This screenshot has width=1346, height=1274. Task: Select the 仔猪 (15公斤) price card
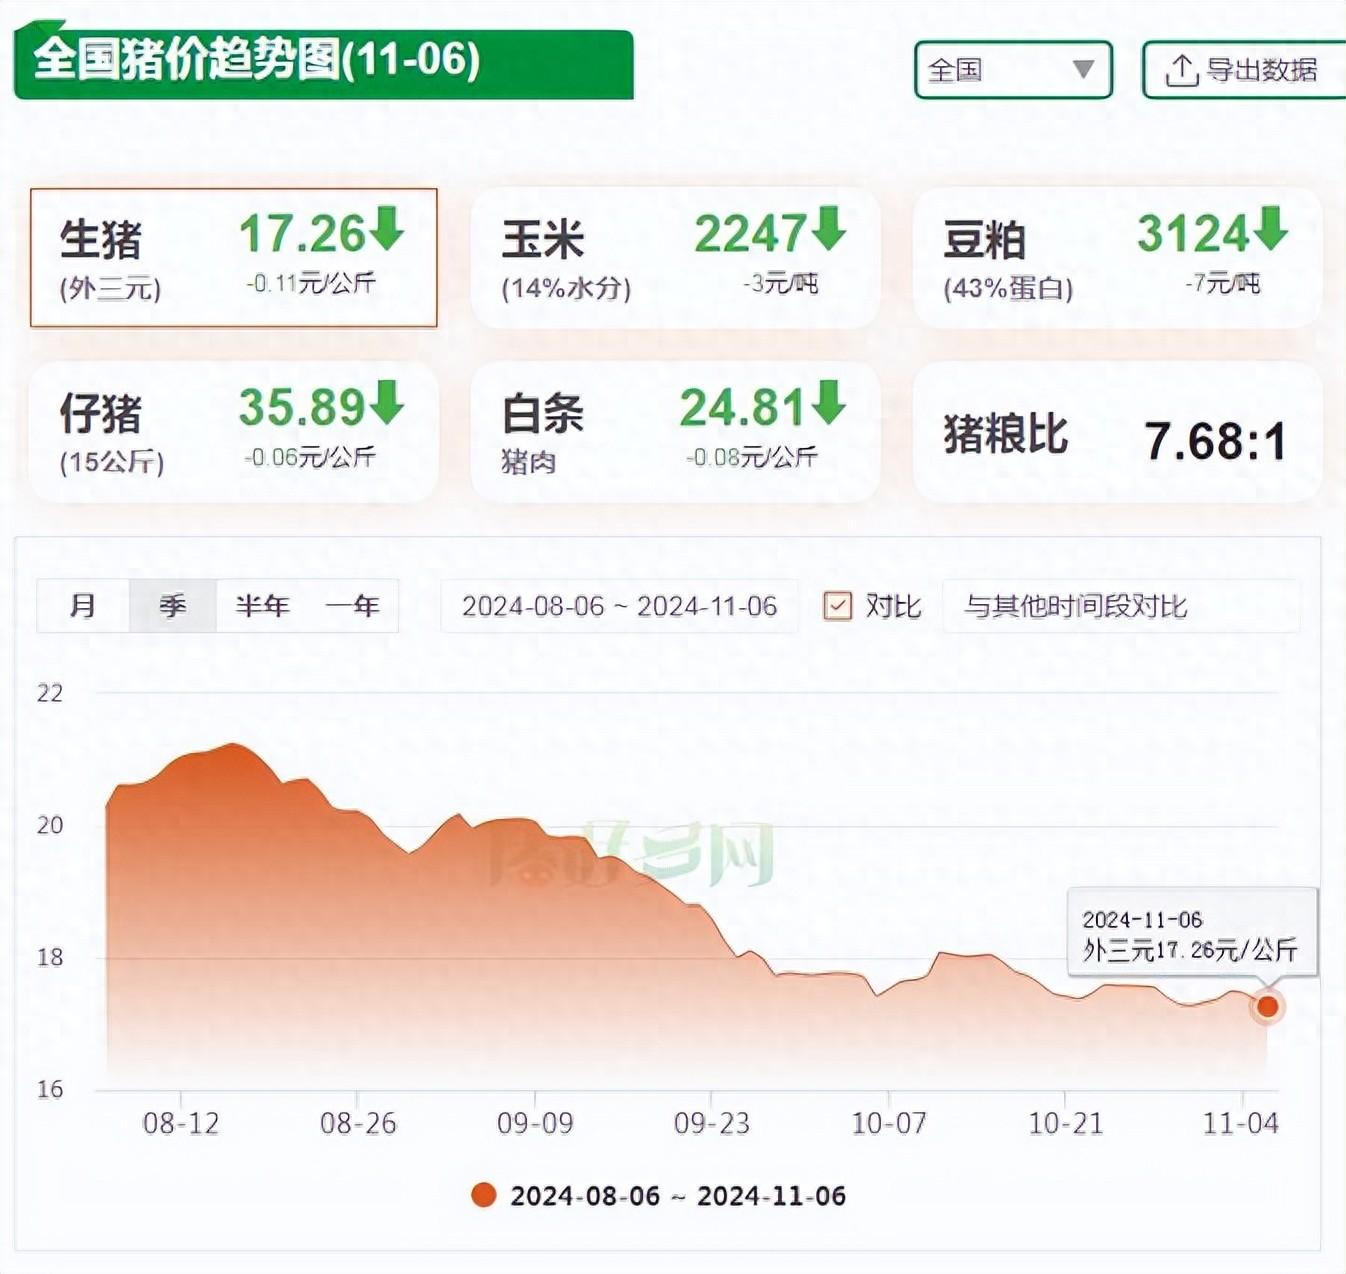point(234,432)
